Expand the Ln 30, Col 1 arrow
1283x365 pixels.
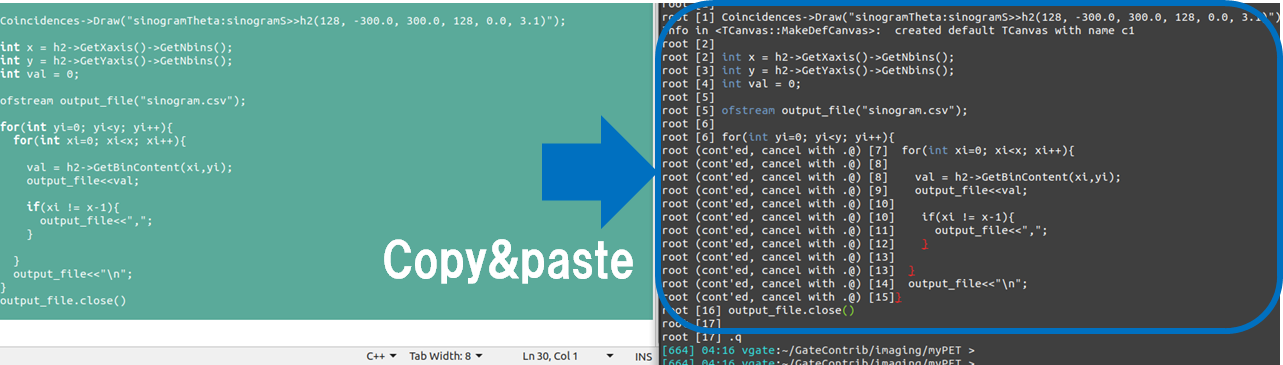click(x=609, y=356)
